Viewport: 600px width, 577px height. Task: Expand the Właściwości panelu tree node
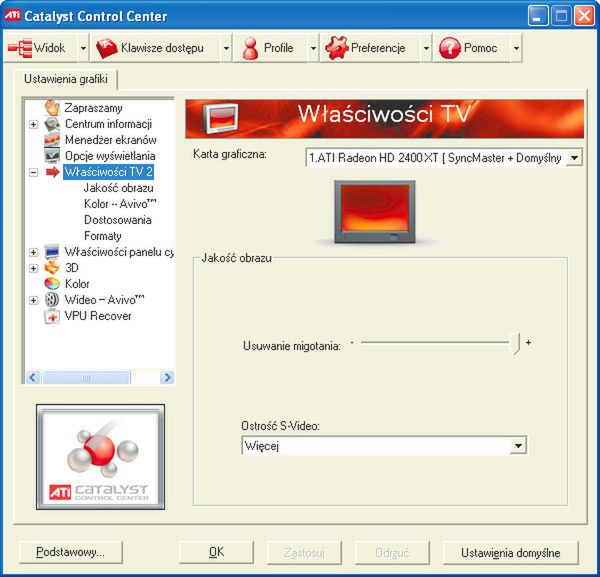click(33, 252)
